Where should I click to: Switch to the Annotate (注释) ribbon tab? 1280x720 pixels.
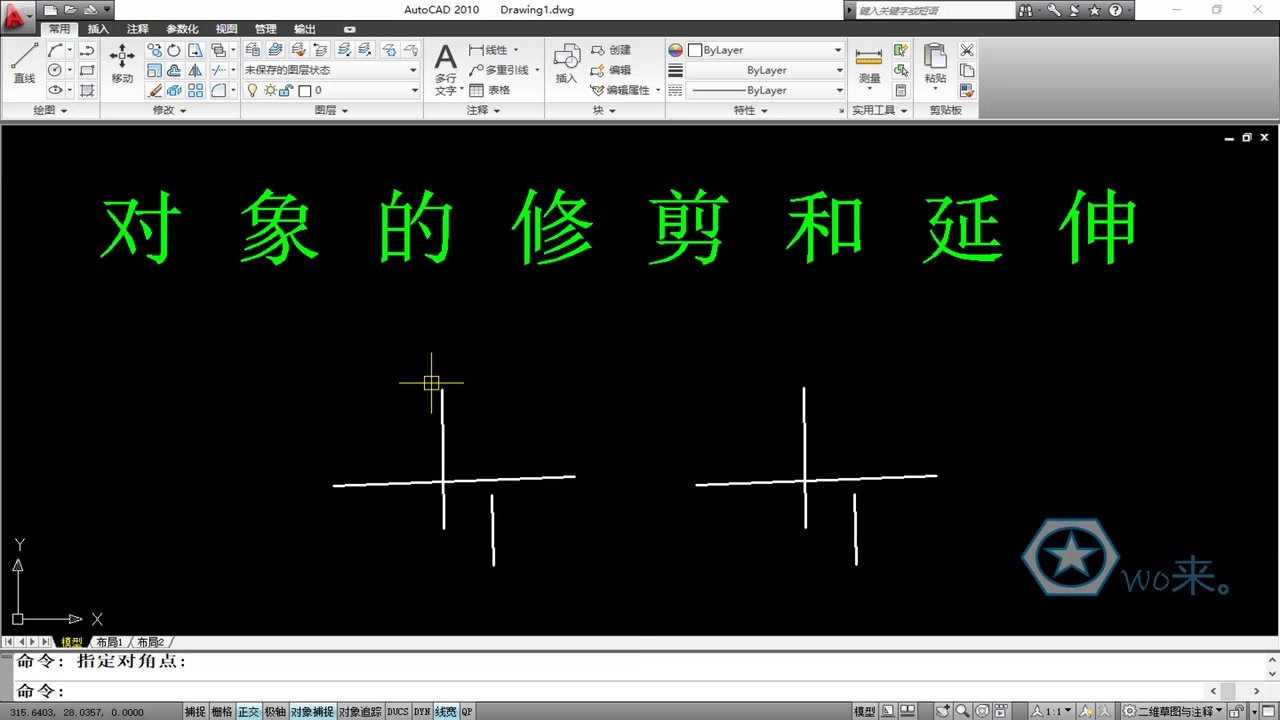pos(138,29)
